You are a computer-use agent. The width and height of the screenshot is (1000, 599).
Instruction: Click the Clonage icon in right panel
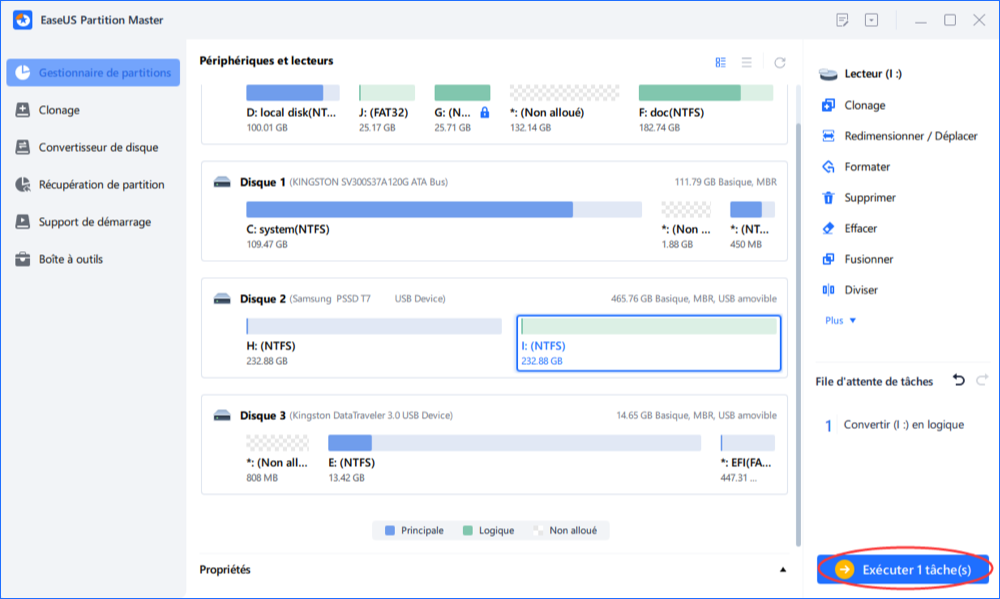click(x=827, y=105)
